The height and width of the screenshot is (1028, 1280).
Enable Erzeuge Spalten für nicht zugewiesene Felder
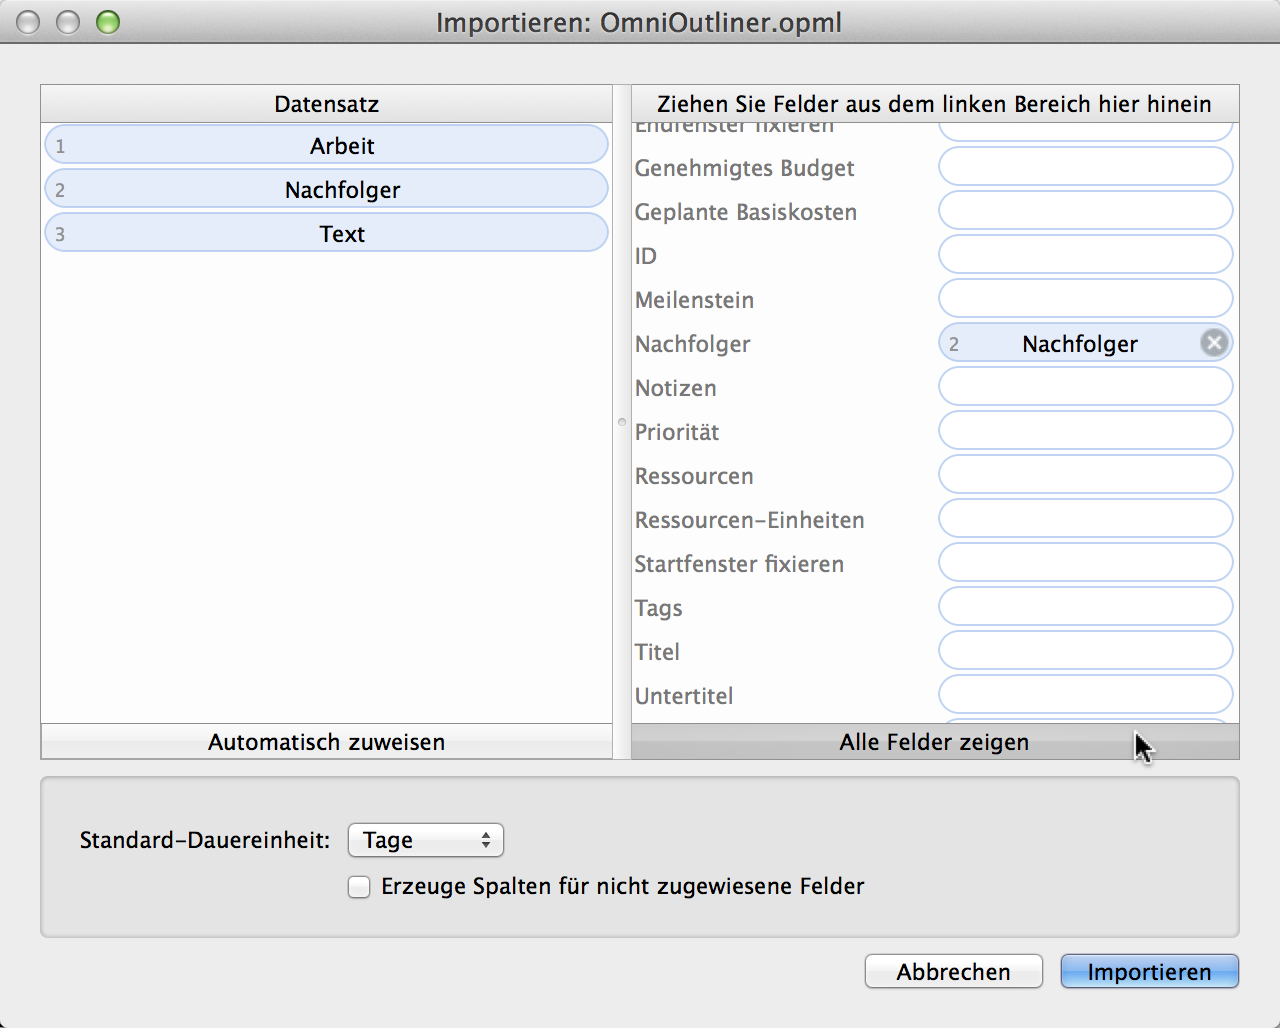[x=359, y=887]
